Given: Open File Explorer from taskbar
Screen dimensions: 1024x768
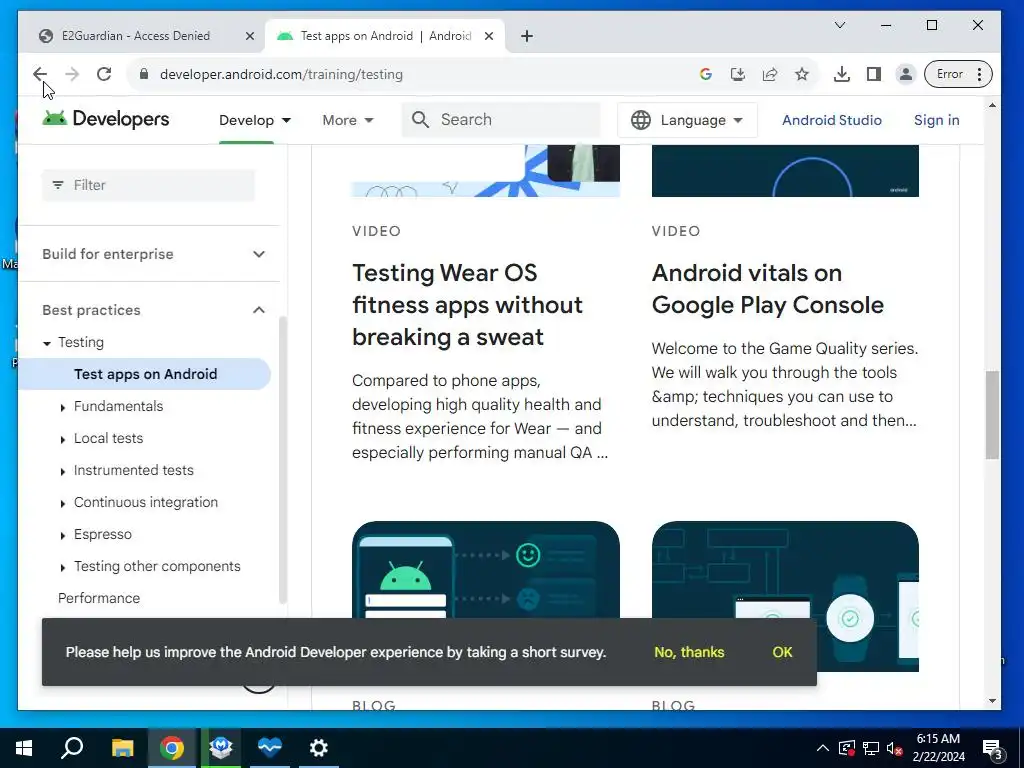Looking at the screenshot, I should (122, 748).
